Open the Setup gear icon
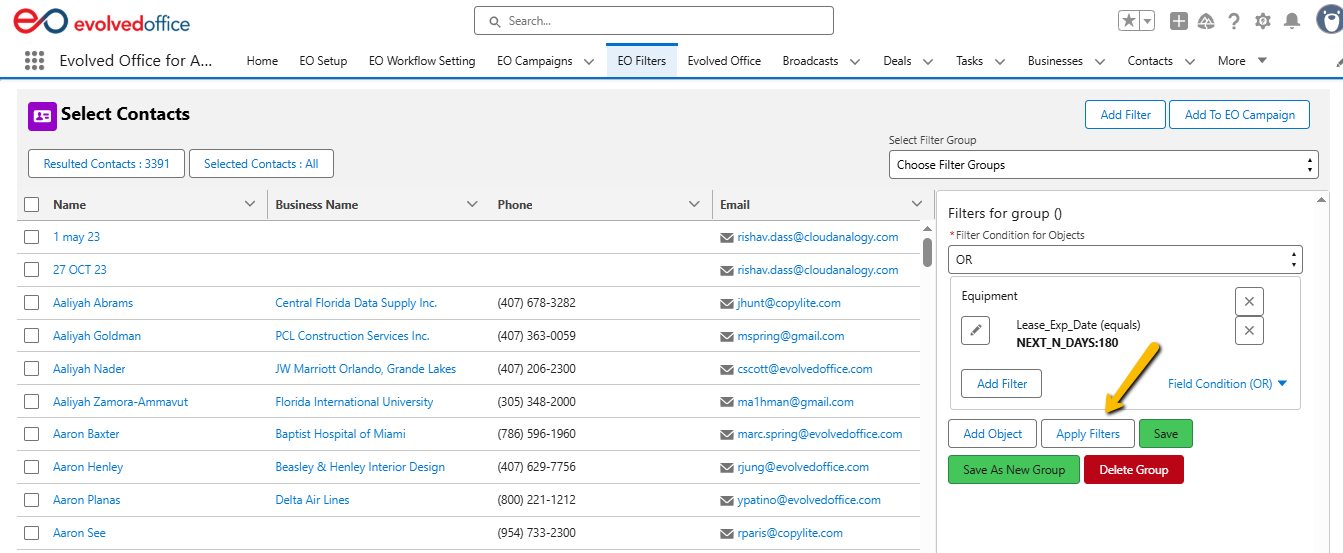This screenshot has height=553, width=1343. pos(1263,20)
